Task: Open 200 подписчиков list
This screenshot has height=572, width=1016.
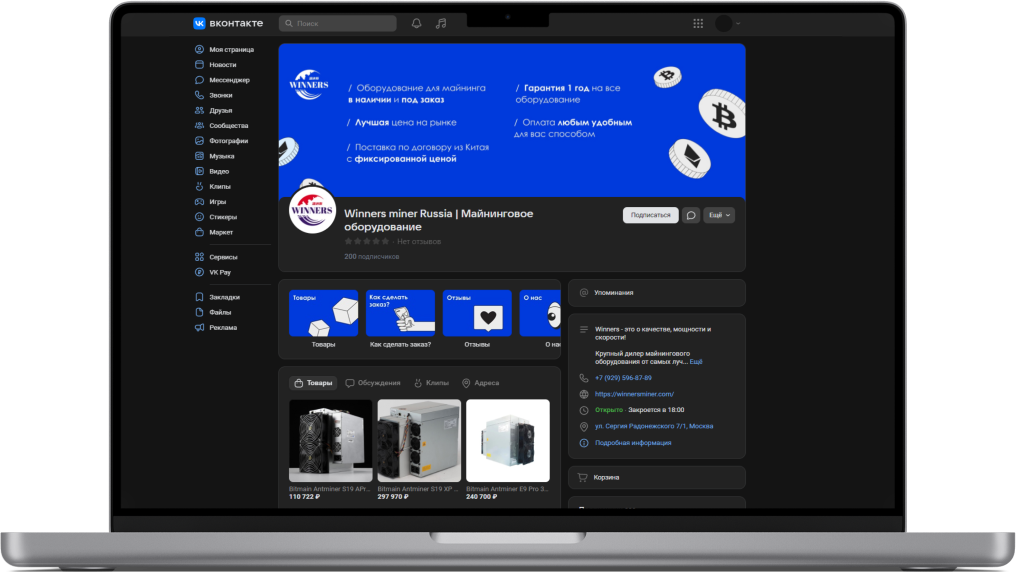Action: click(x=371, y=257)
